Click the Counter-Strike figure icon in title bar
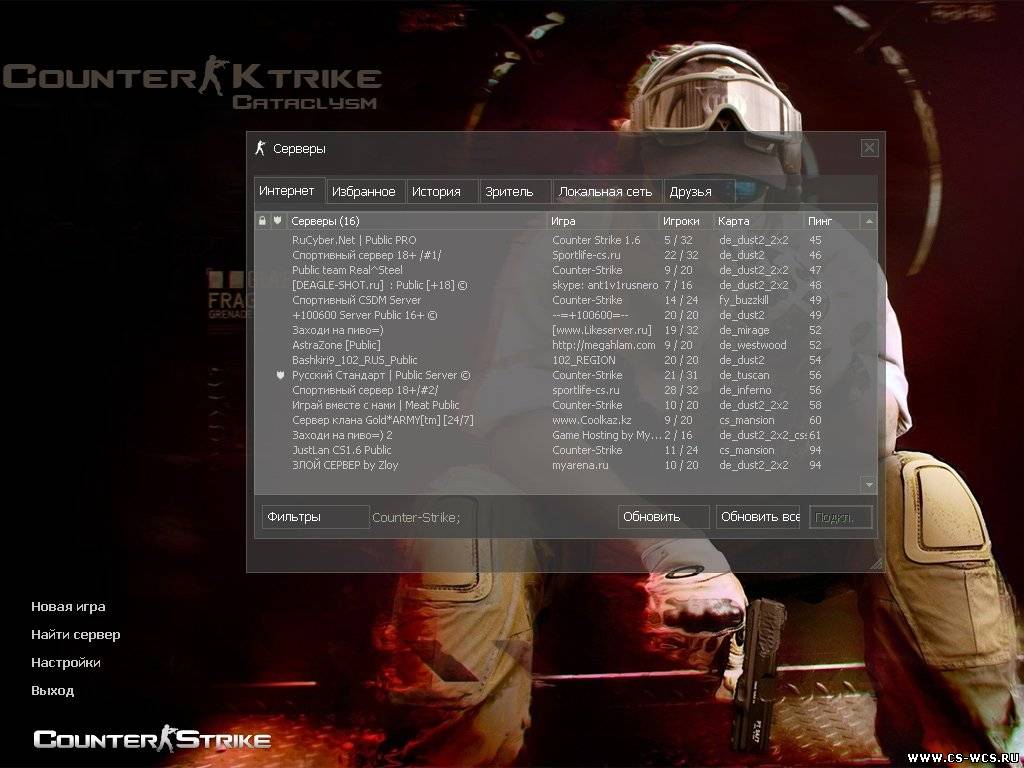The width and height of the screenshot is (1024, 768). coord(261,148)
